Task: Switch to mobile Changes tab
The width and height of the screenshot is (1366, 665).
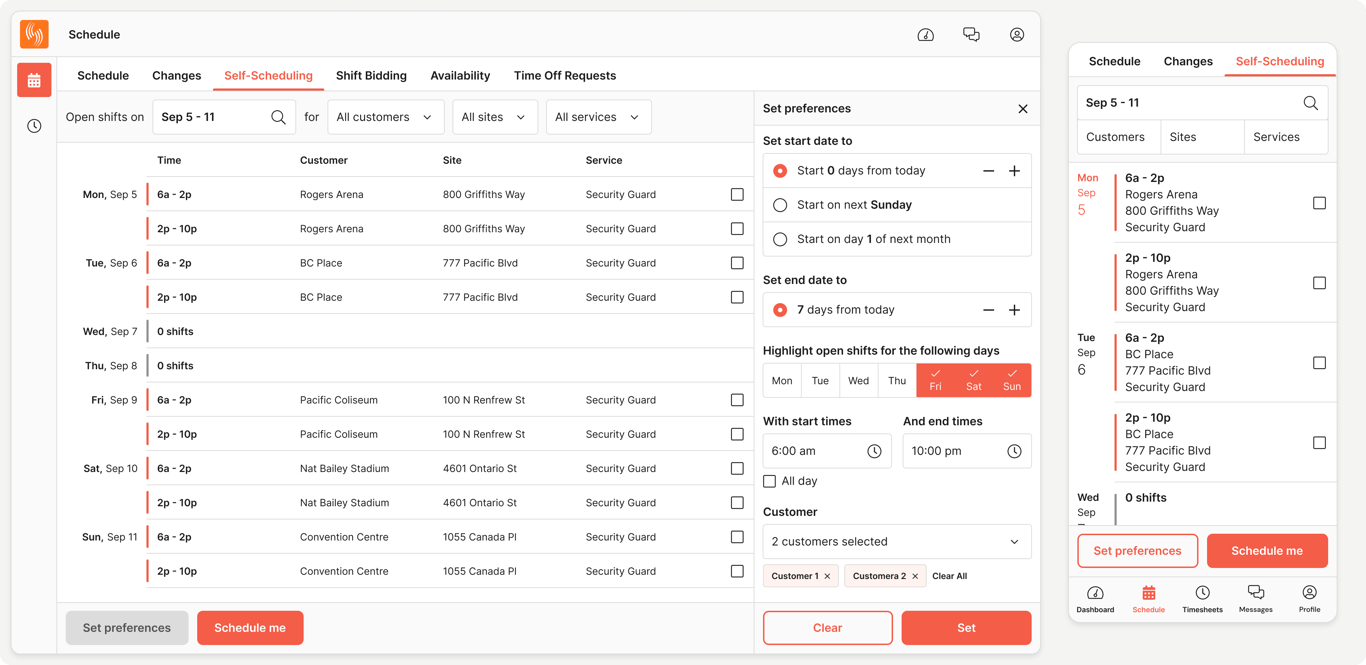Action: pyautogui.click(x=1188, y=61)
